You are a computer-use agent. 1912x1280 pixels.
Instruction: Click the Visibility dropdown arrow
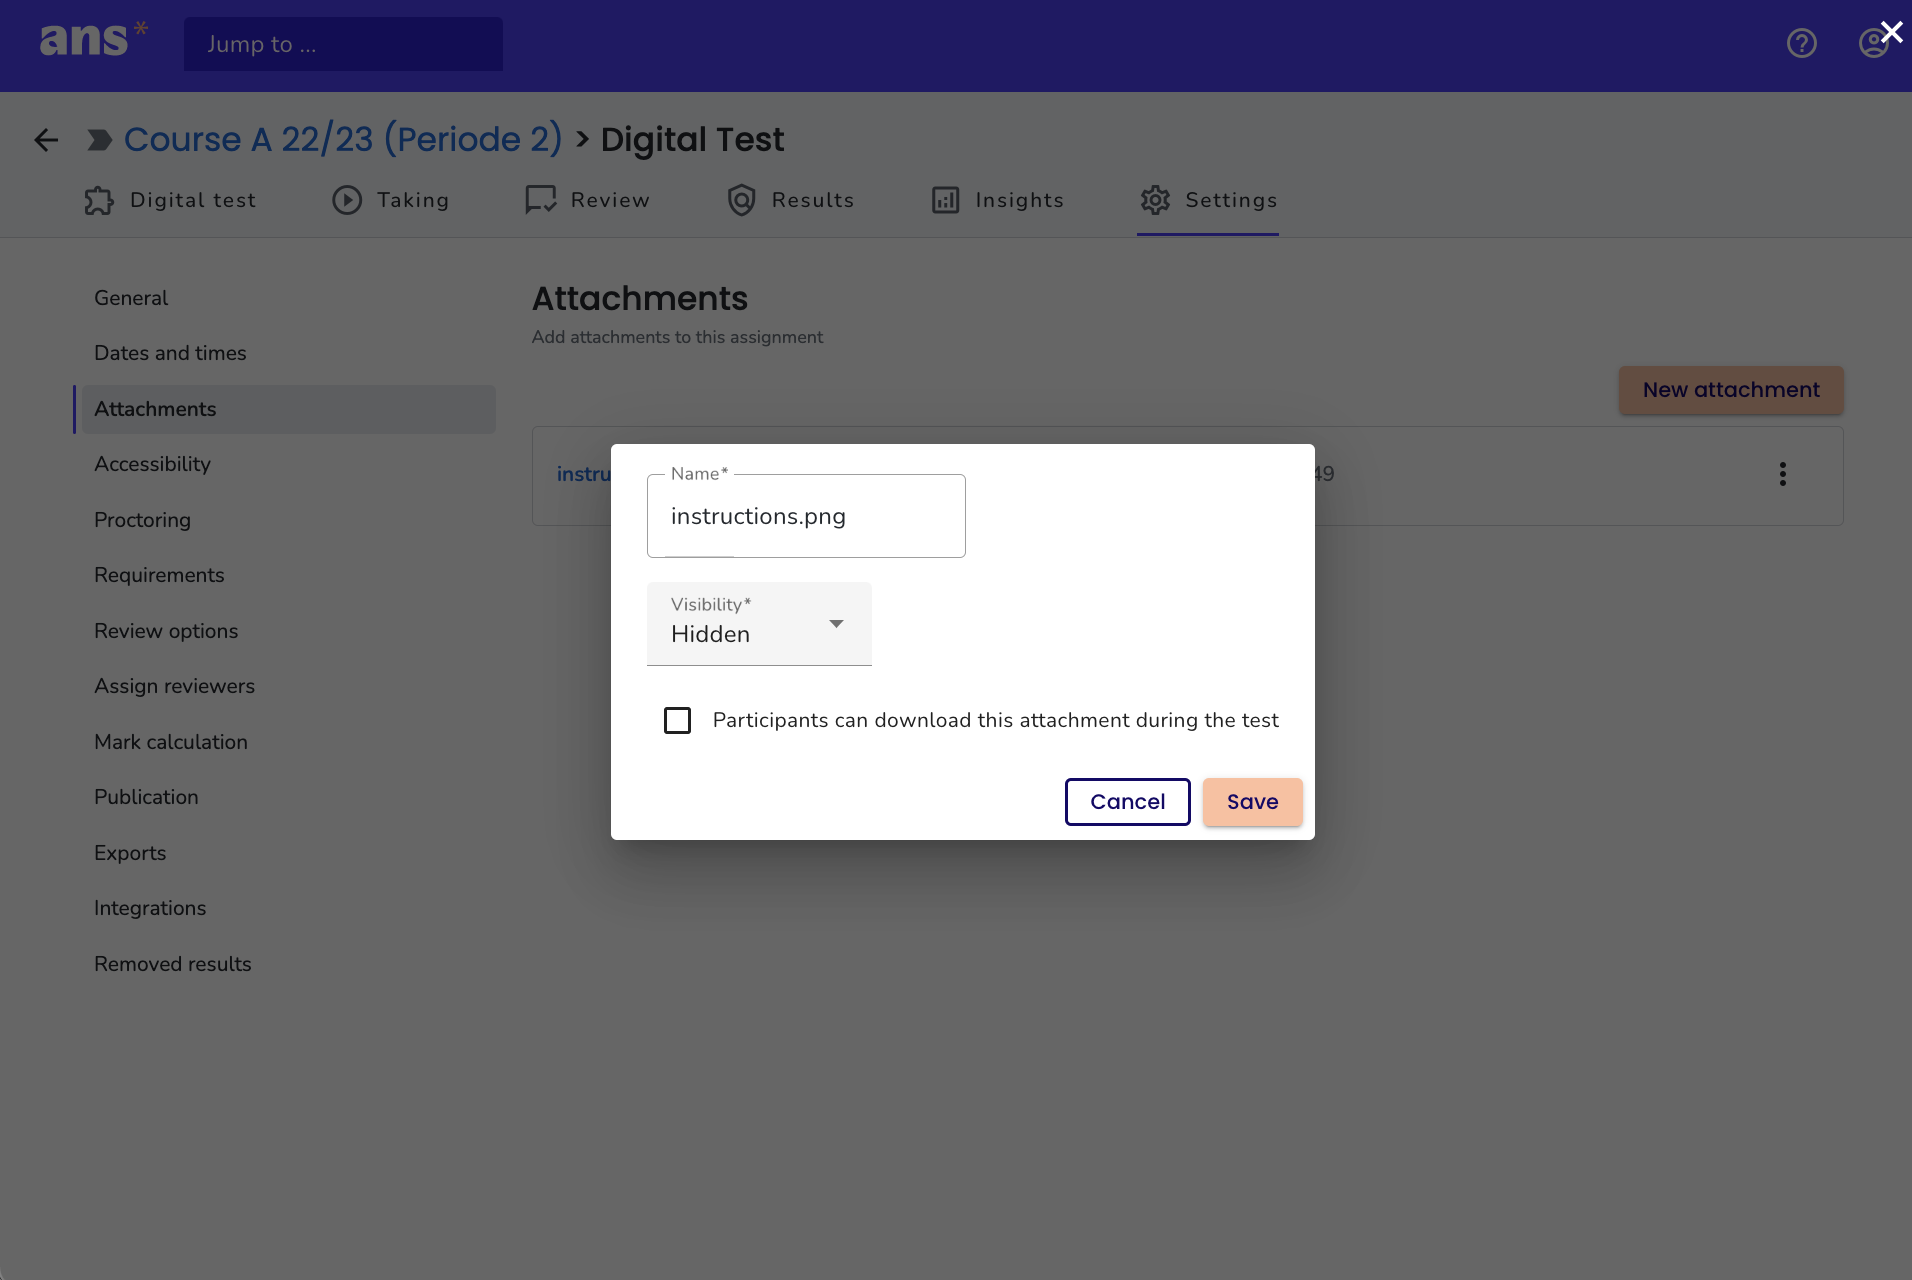click(836, 623)
